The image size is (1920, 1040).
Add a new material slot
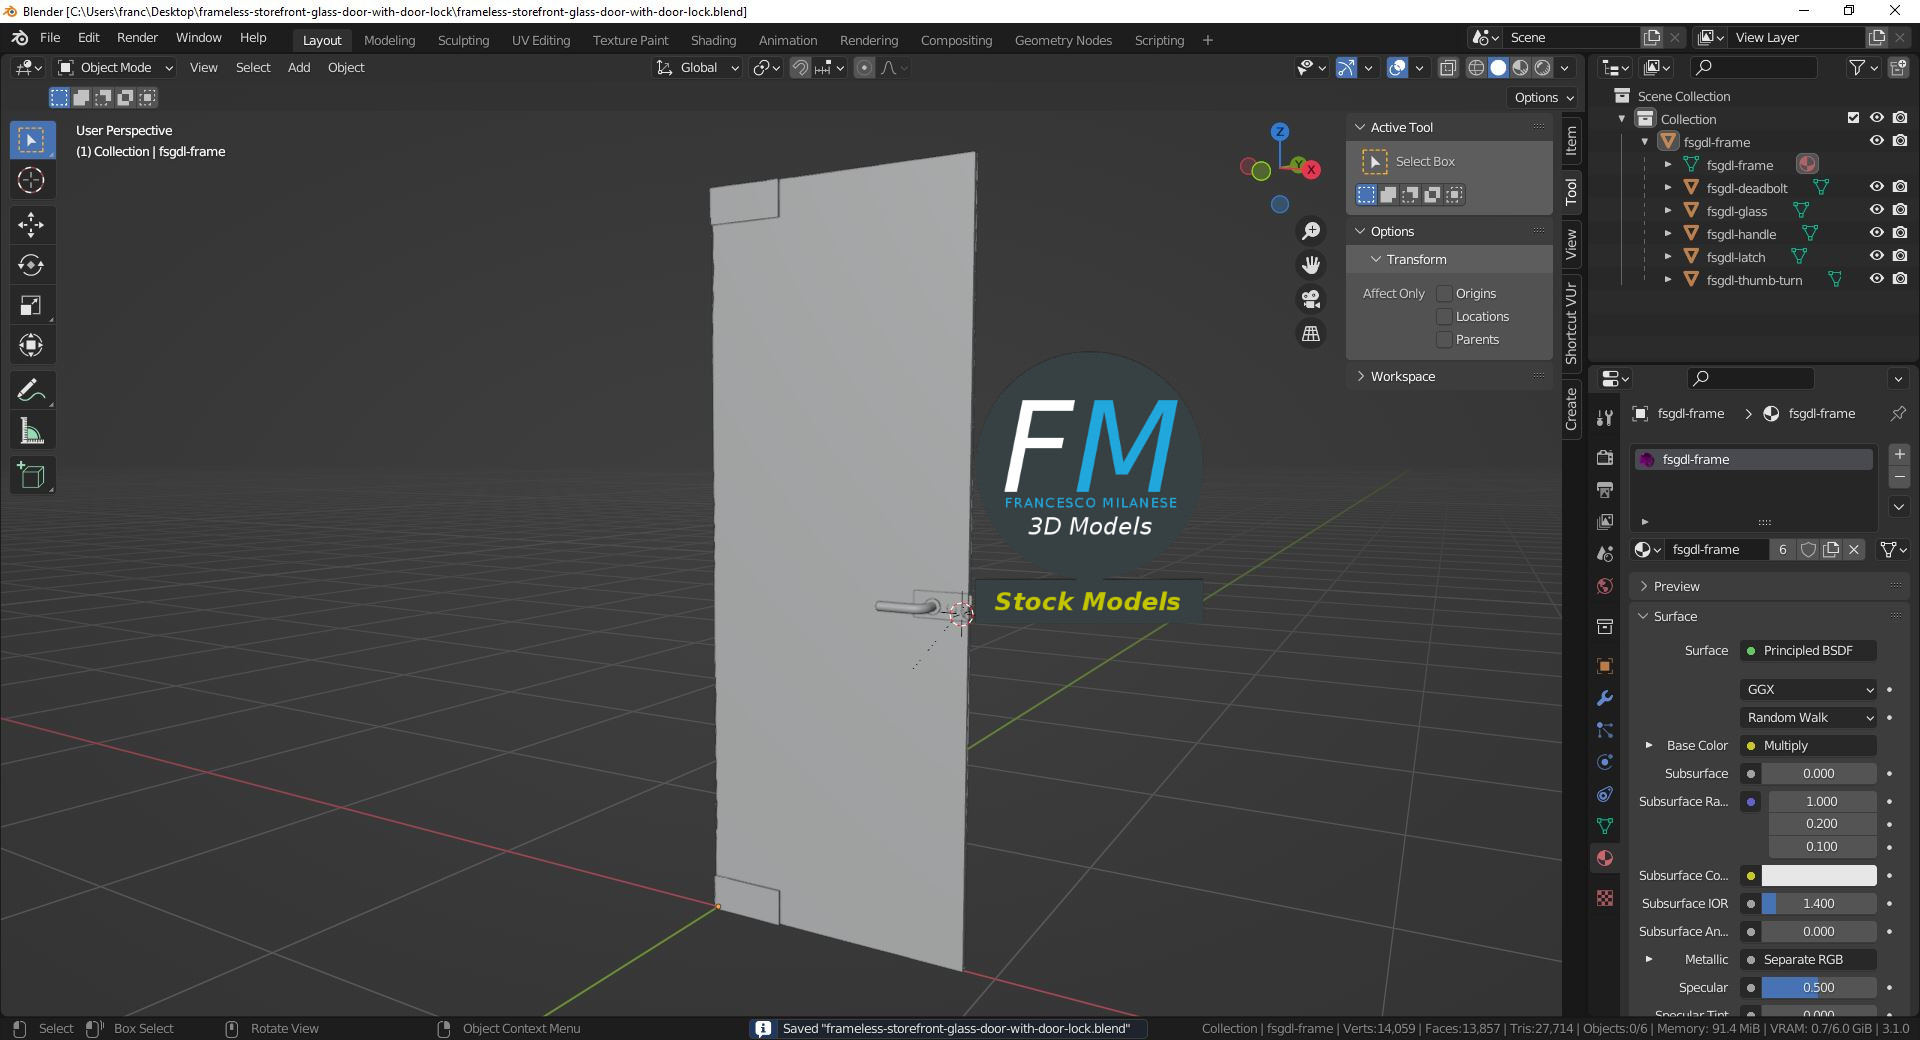pos(1899,454)
